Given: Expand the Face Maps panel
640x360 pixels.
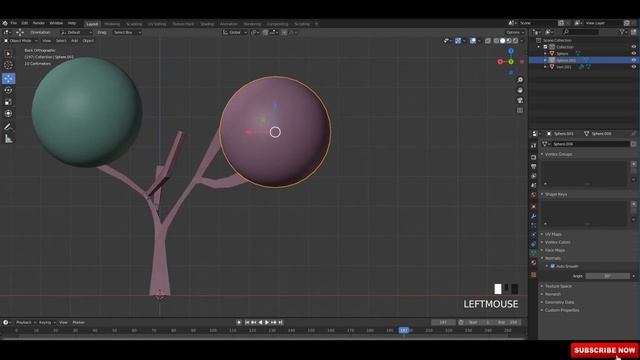Looking at the screenshot, I should (x=554, y=250).
